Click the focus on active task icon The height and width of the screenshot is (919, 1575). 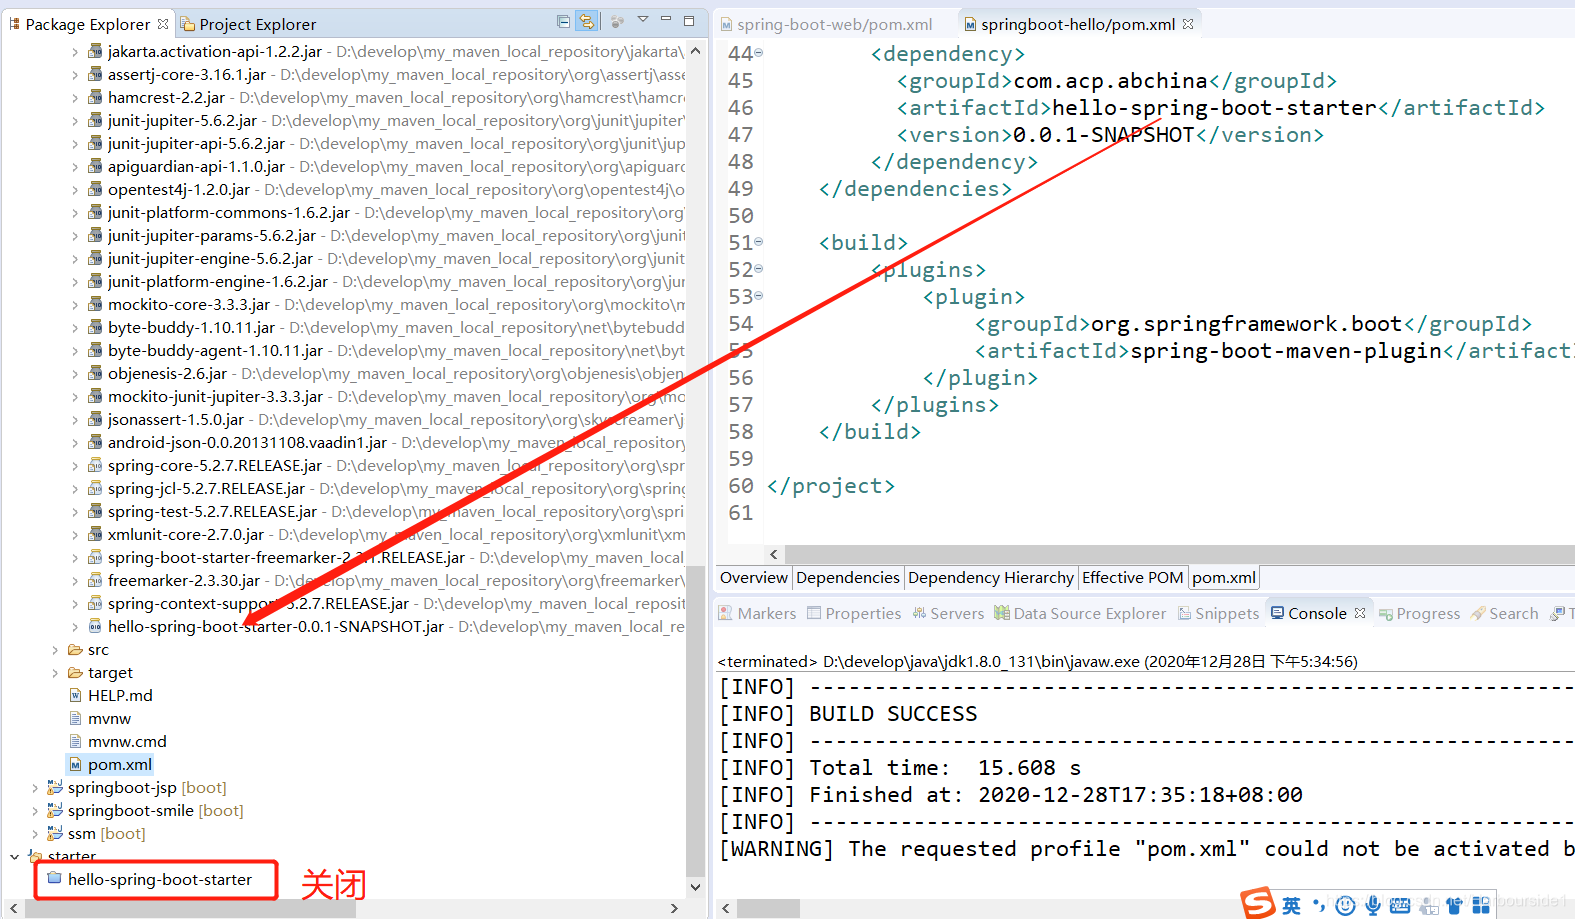click(x=617, y=21)
